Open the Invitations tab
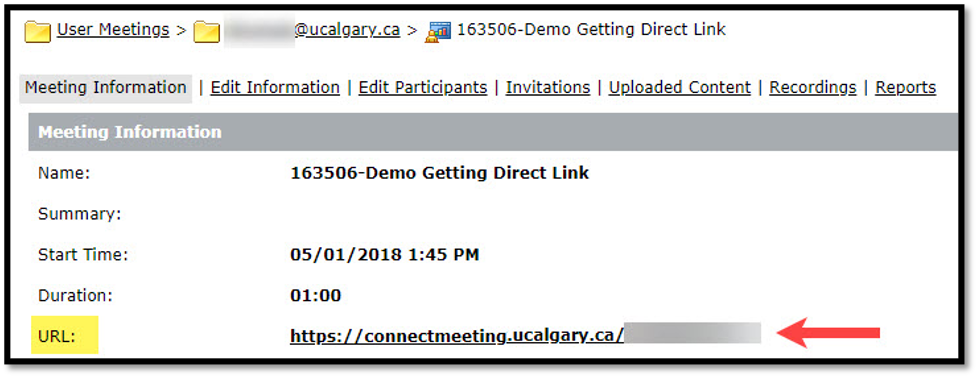Viewport: 977px width, 377px height. tap(548, 88)
